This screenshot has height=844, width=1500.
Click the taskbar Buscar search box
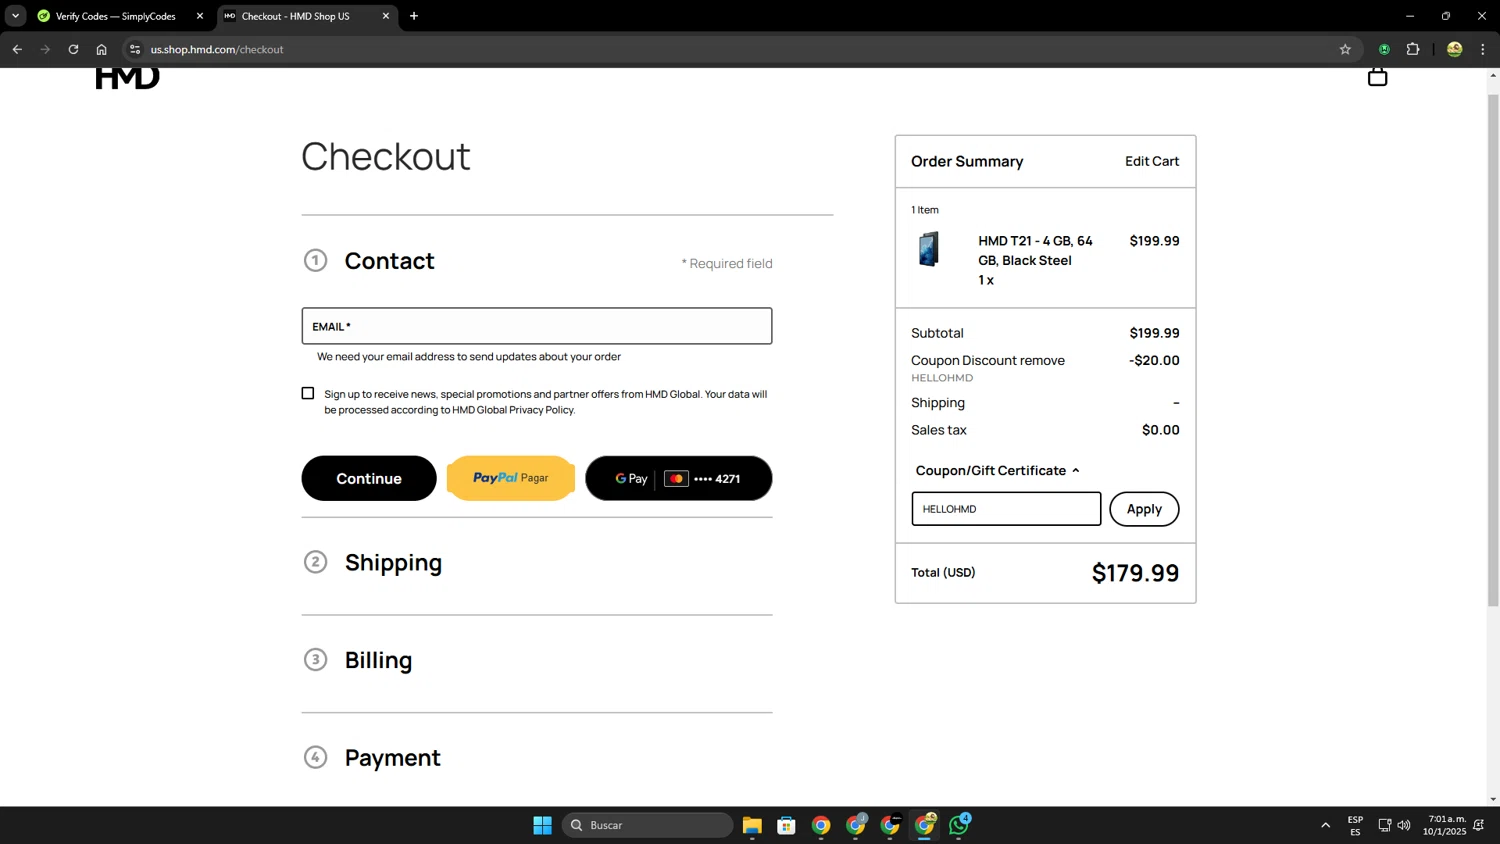(x=648, y=825)
